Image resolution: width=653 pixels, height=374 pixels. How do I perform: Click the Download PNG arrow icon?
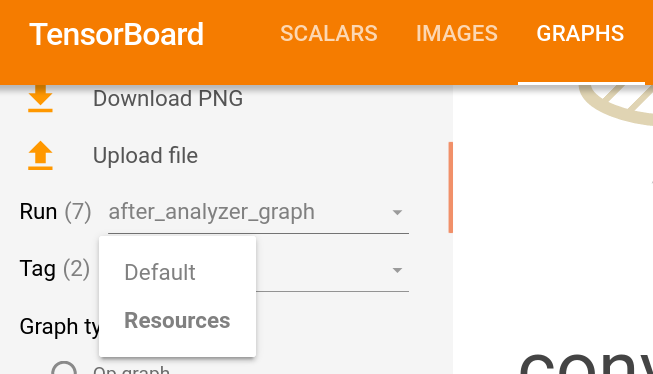40,98
